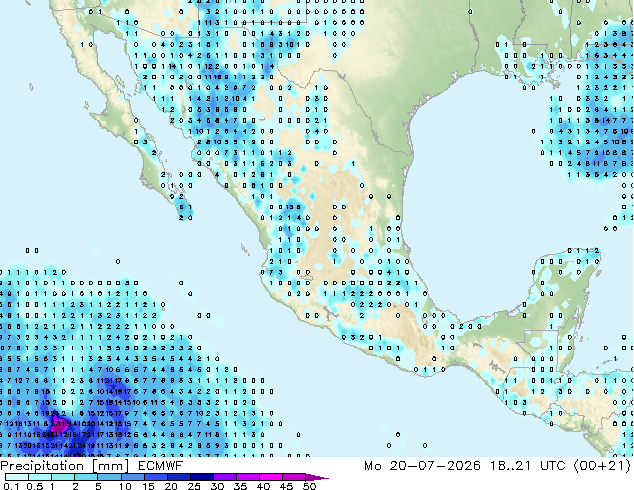
Task: Click the '30' legend value label
Action: 217,486
